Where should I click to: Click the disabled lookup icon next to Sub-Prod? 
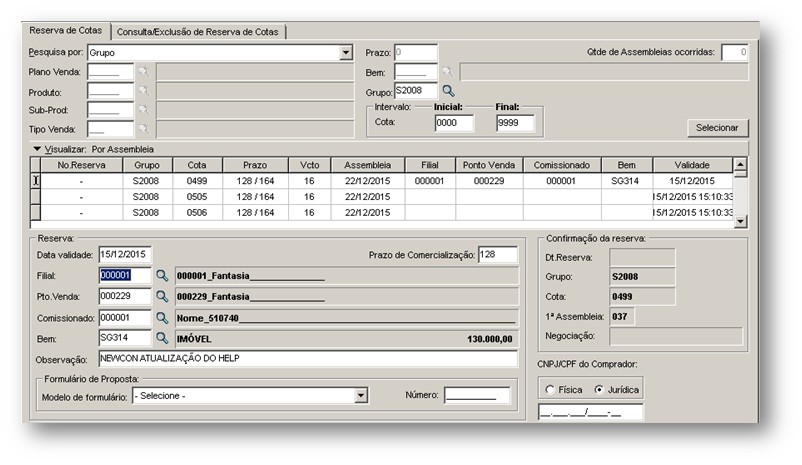click(x=144, y=109)
